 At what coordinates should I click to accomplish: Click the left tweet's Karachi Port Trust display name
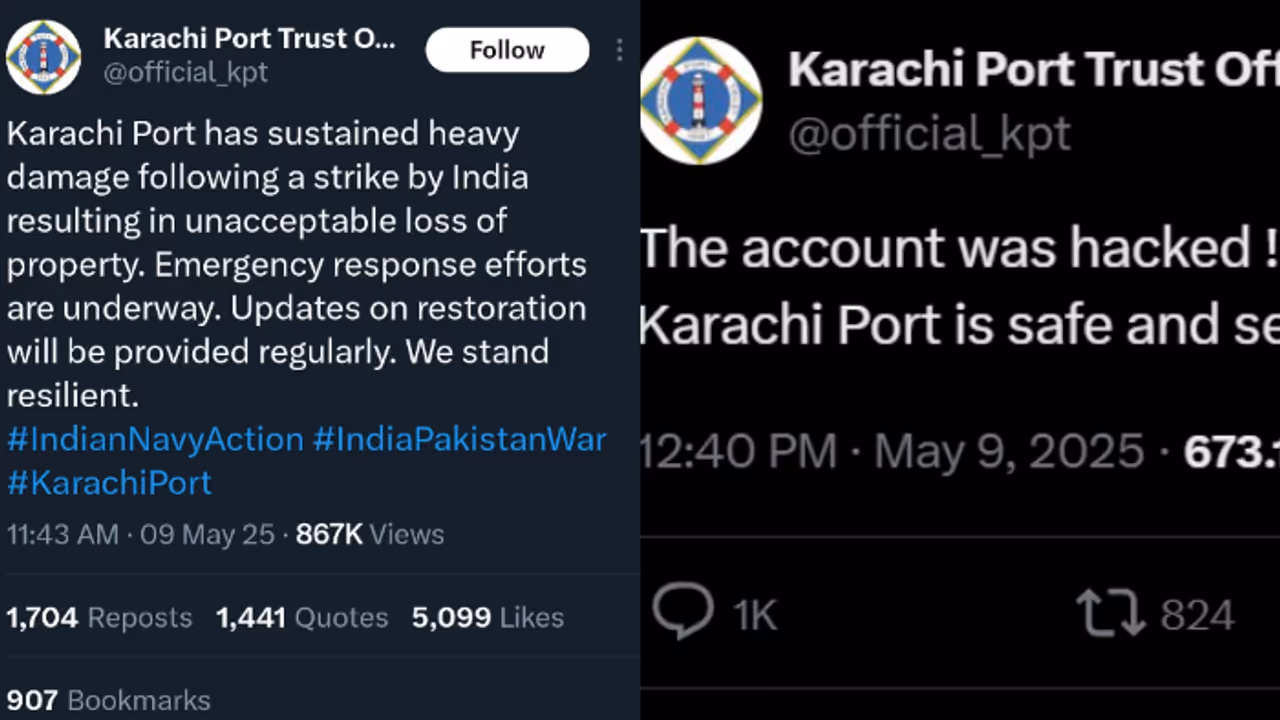coord(250,39)
